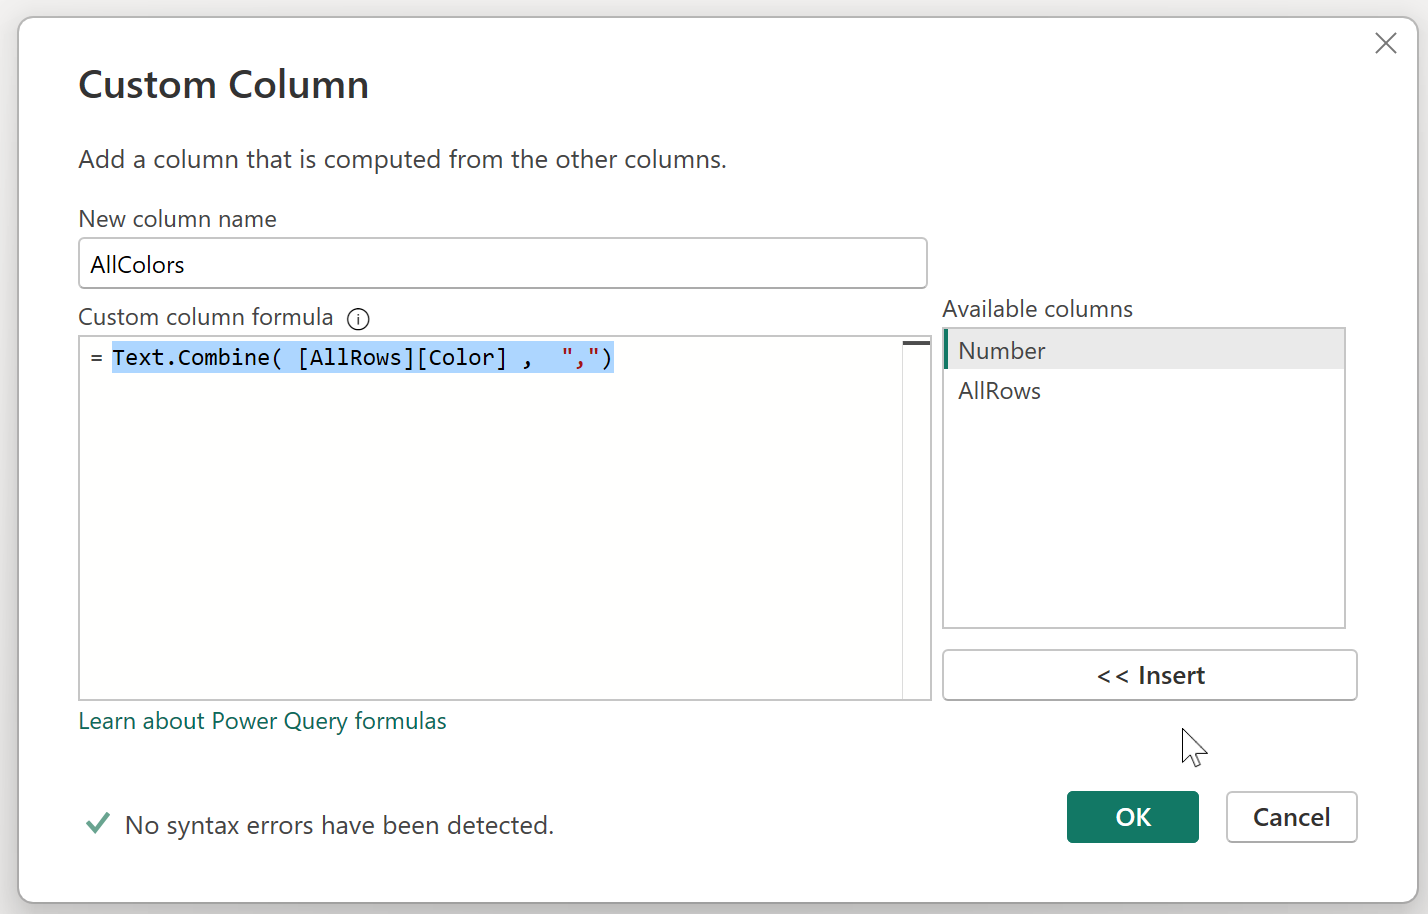Select AllRows in Available columns
Image resolution: width=1428 pixels, height=914 pixels.
(1144, 391)
